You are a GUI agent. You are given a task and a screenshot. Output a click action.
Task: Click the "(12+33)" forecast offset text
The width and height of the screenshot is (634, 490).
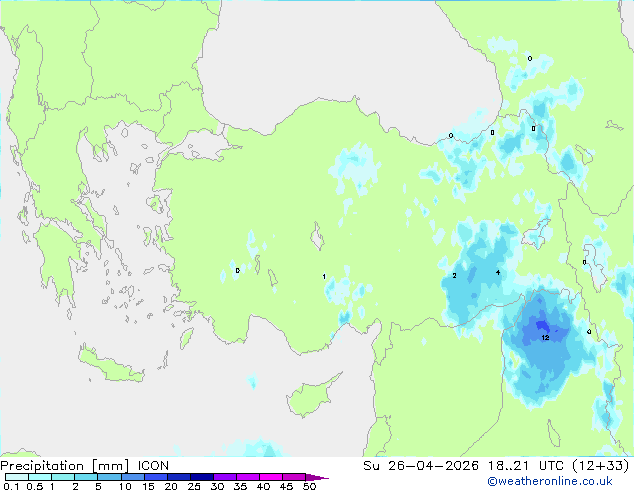[601, 466]
